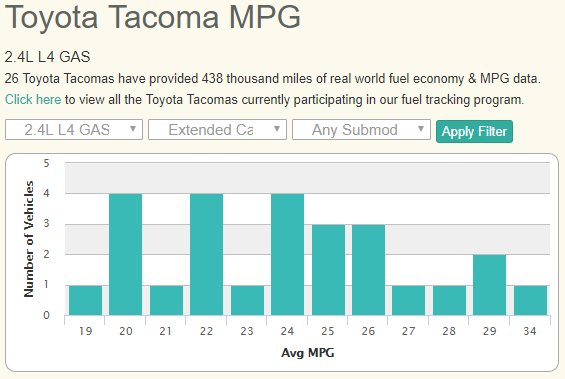Open the 2.4L L4 GAS engine dropdown
Screen dimensions: 565x379
tap(74, 130)
